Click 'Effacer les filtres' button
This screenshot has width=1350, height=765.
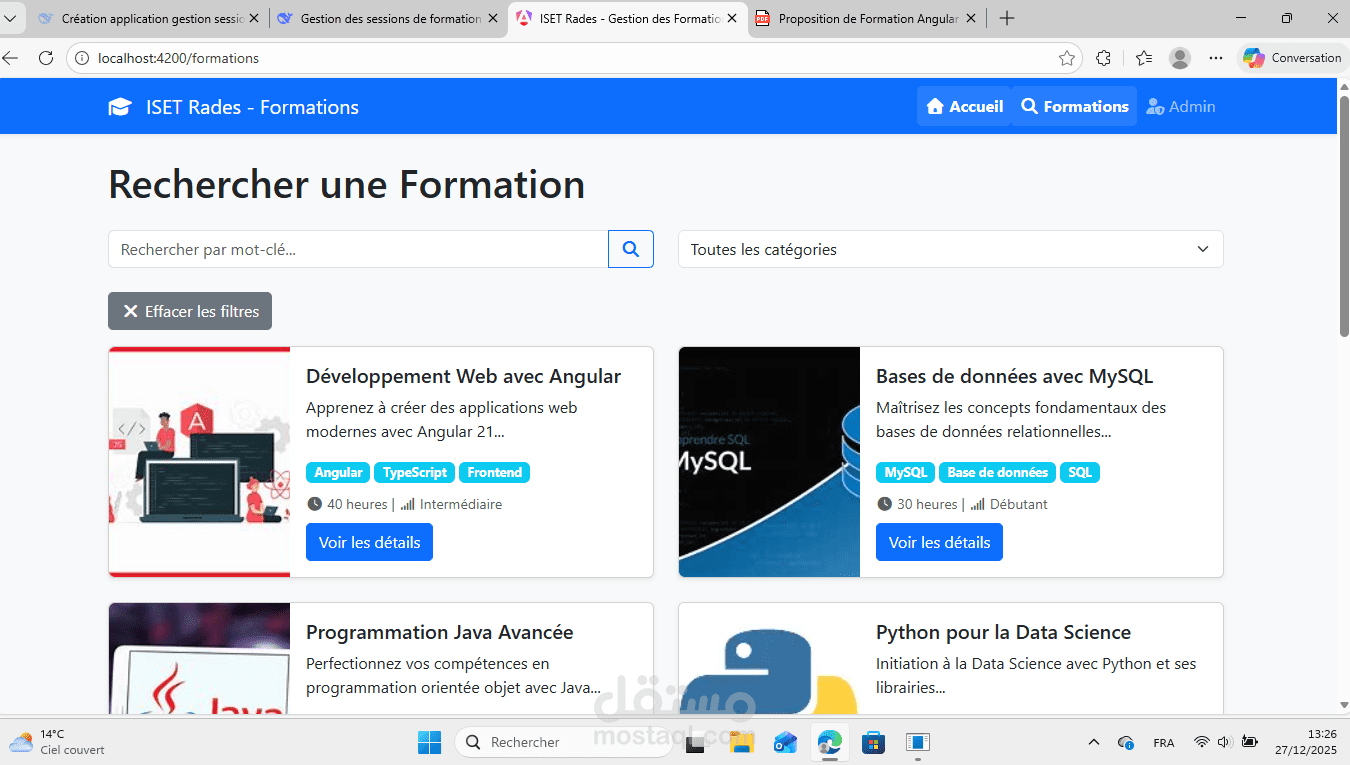(190, 311)
